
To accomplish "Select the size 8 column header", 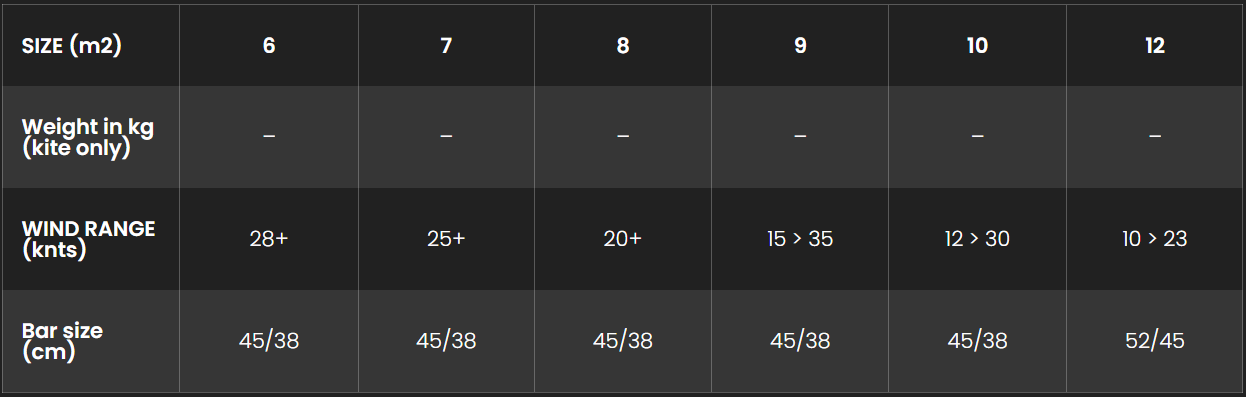I will 623,46.
